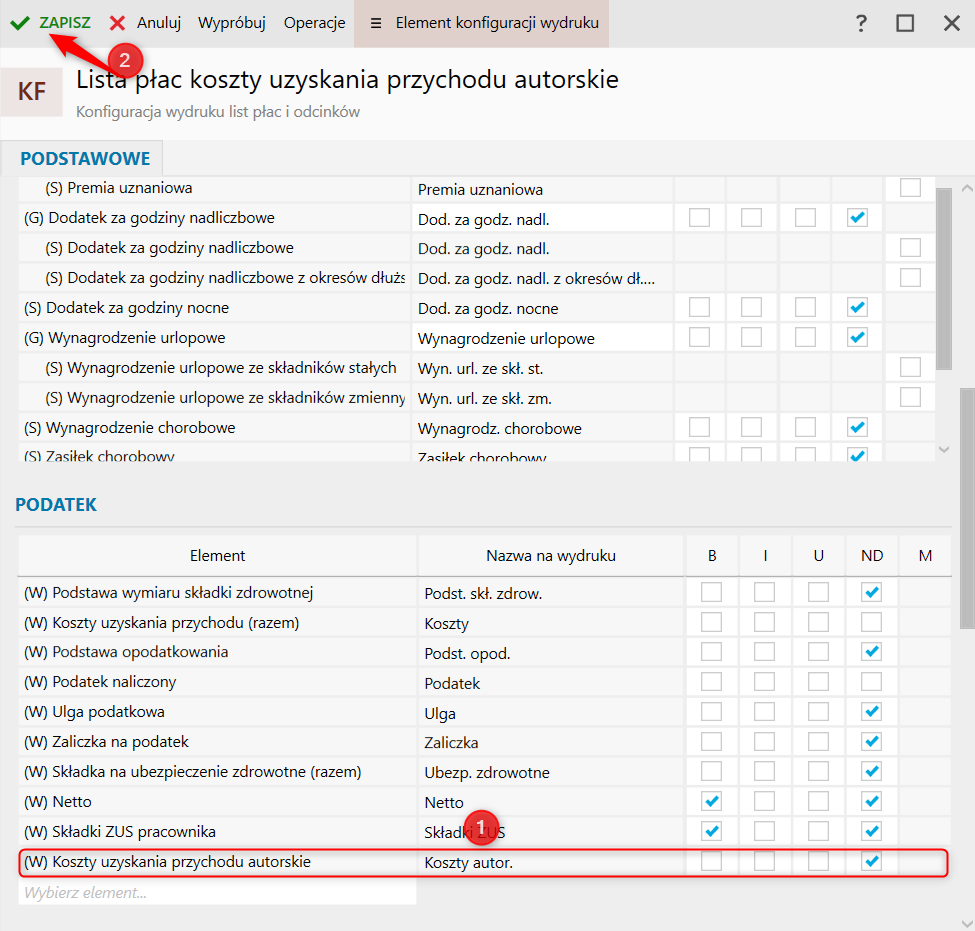Toggle M checkbox for Wynagrodzenie urlopowe ze składników zmiennych
This screenshot has width=975, height=931.
[910, 397]
